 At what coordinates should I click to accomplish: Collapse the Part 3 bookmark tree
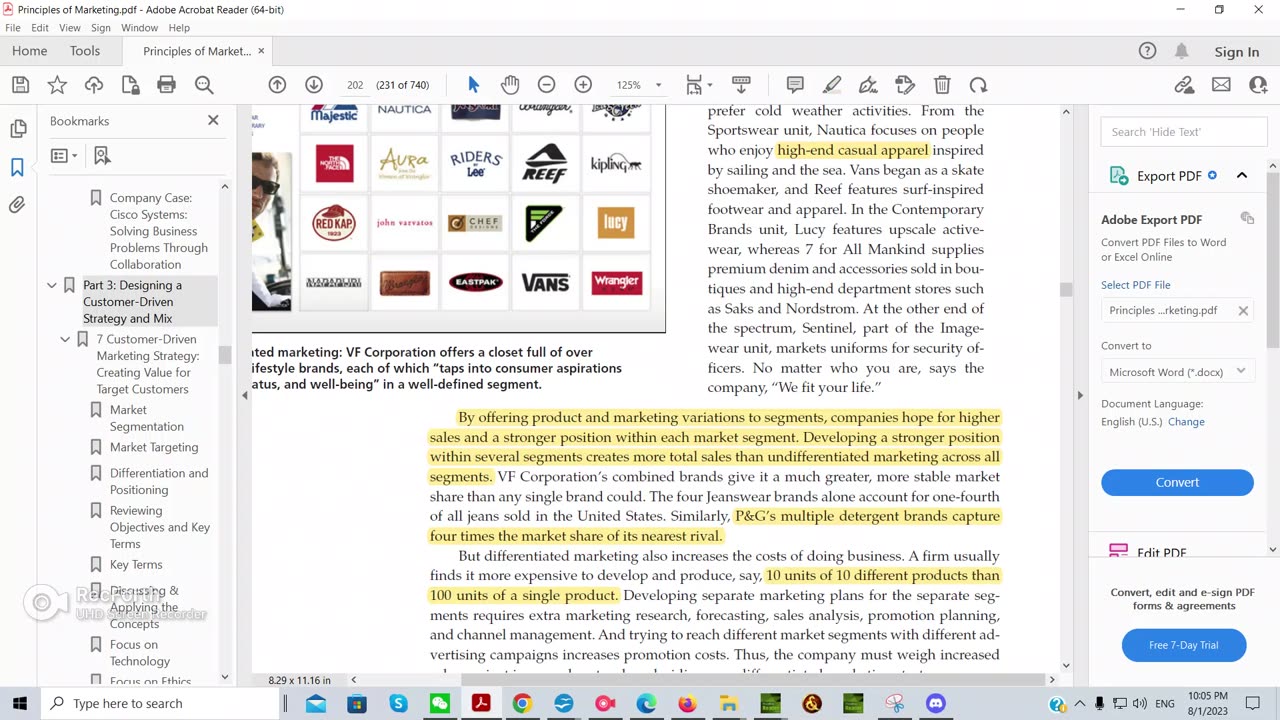52,285
